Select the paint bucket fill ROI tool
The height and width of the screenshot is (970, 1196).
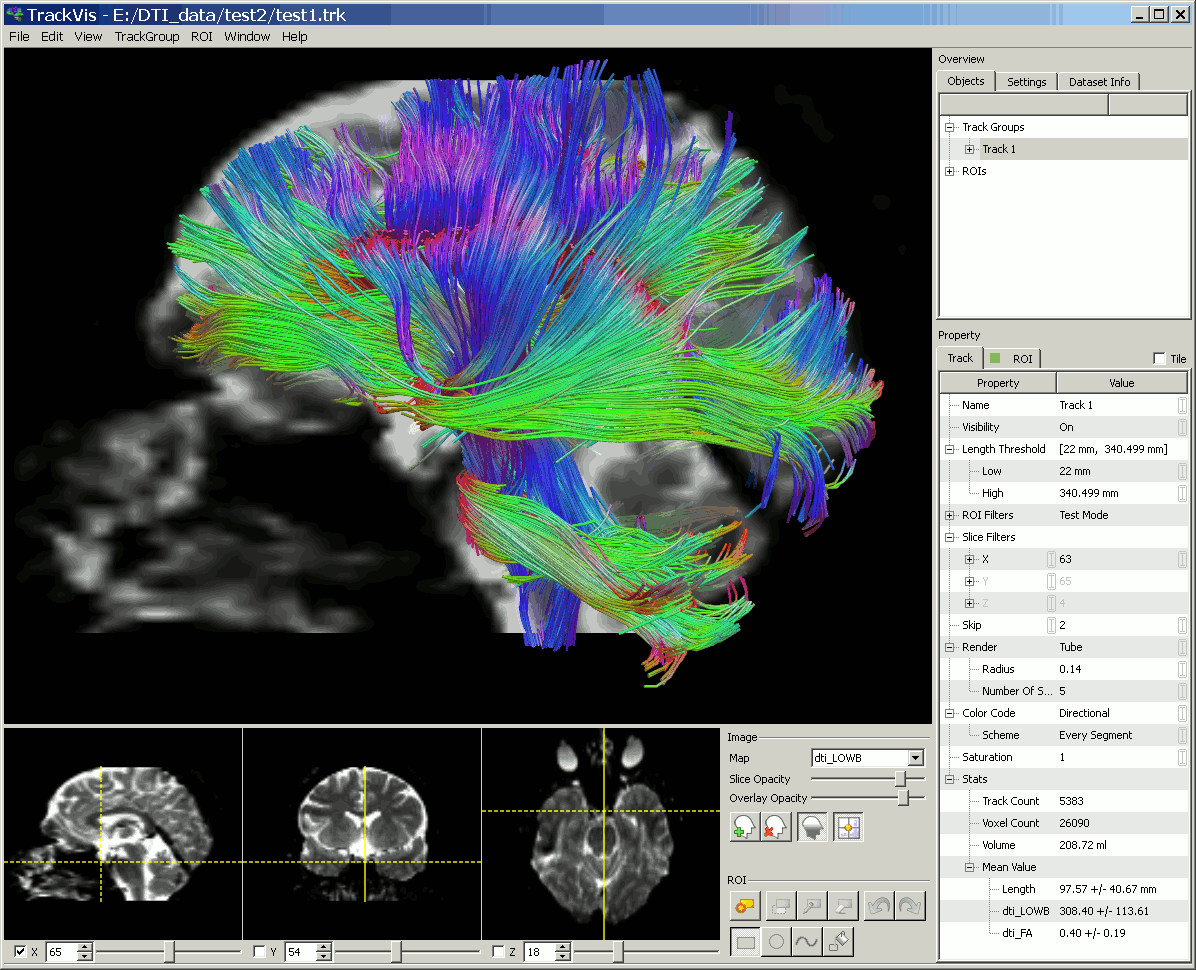pos(838,942)
